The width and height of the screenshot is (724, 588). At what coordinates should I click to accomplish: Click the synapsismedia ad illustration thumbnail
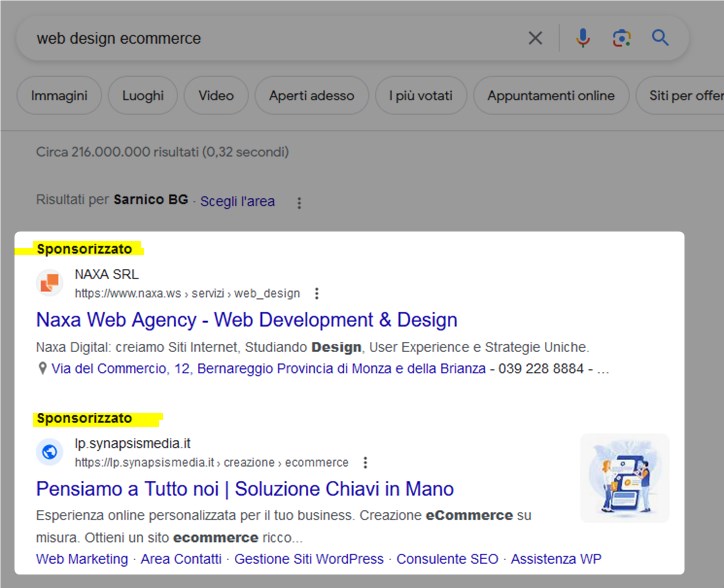[625, 478]
